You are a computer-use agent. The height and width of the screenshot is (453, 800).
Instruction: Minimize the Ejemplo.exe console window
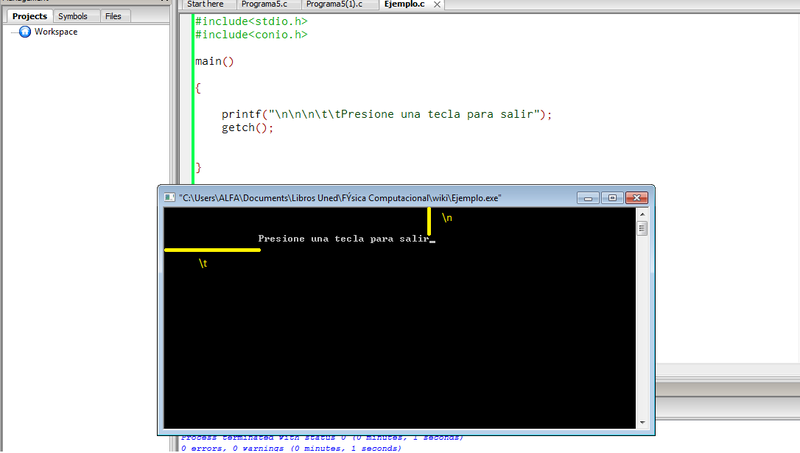point(588,198)
